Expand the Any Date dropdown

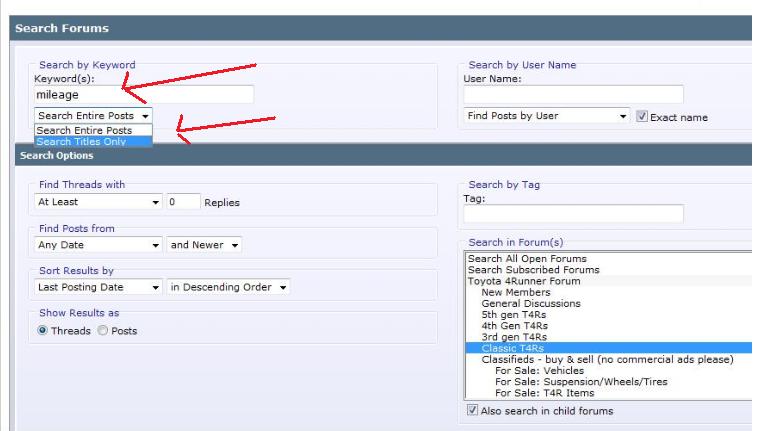tap(98, 245)
